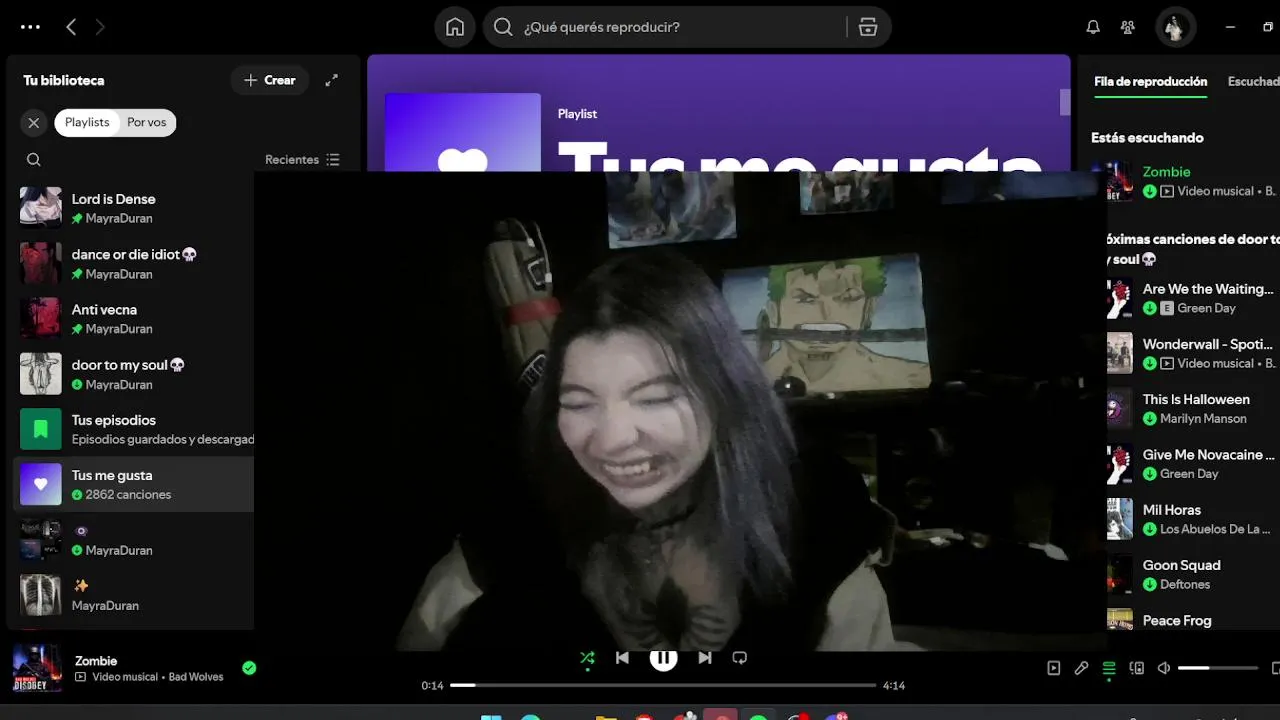Clear the library filter with X

click(x=34, y=123)
